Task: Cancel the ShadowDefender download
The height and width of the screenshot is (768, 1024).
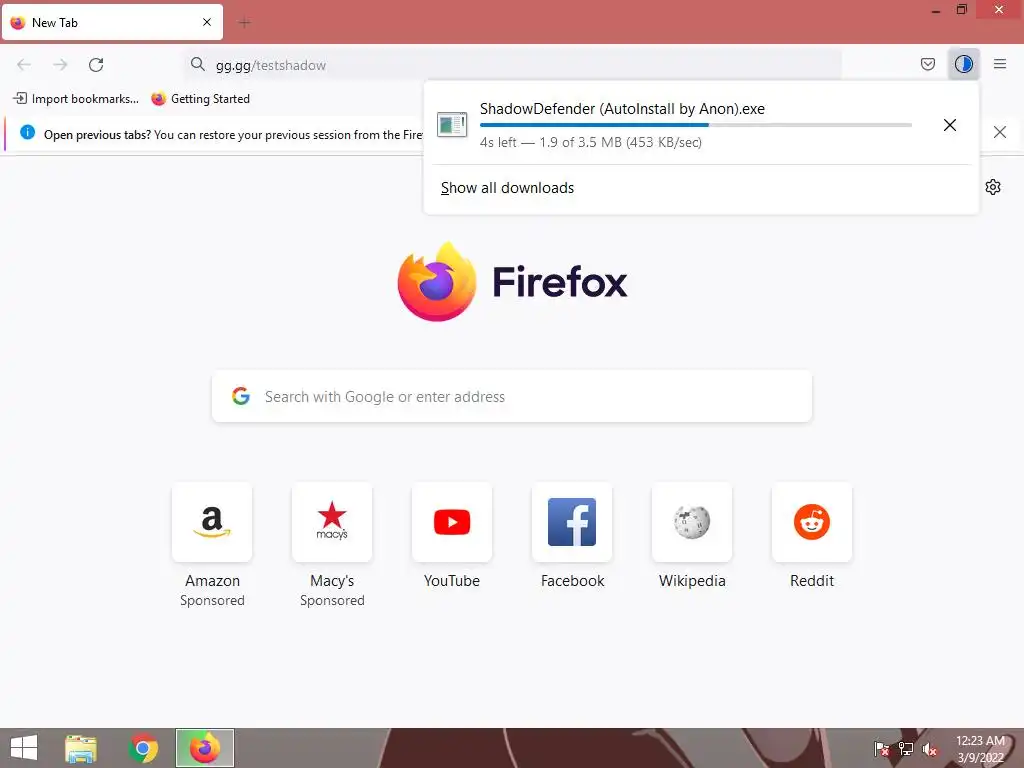Action: [x=950, y=125]
